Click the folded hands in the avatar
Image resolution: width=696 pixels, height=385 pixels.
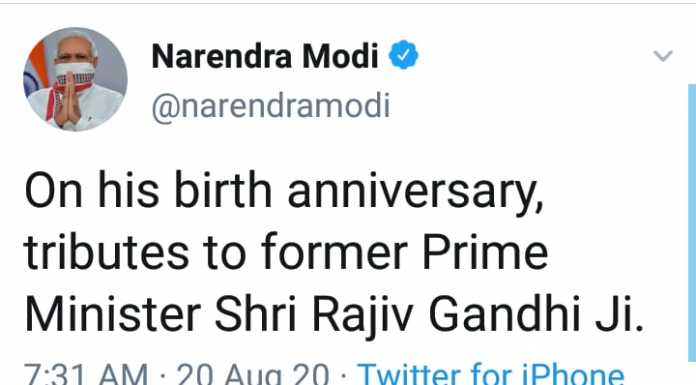click(67, 101)
